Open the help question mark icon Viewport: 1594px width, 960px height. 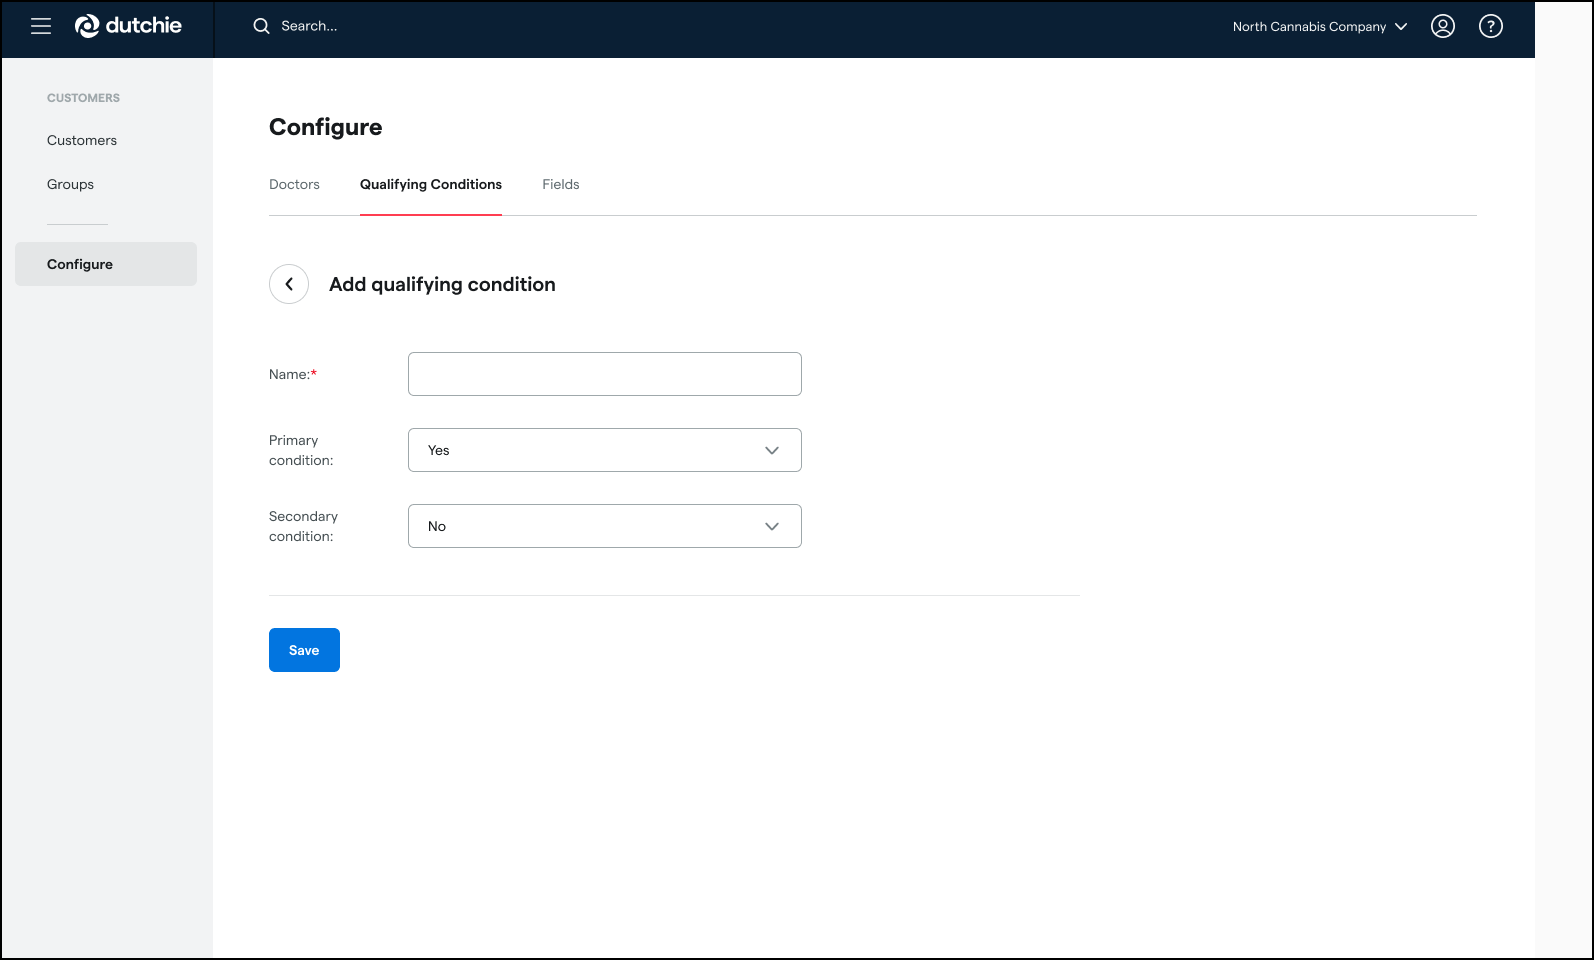click(x=1491, y=26)
